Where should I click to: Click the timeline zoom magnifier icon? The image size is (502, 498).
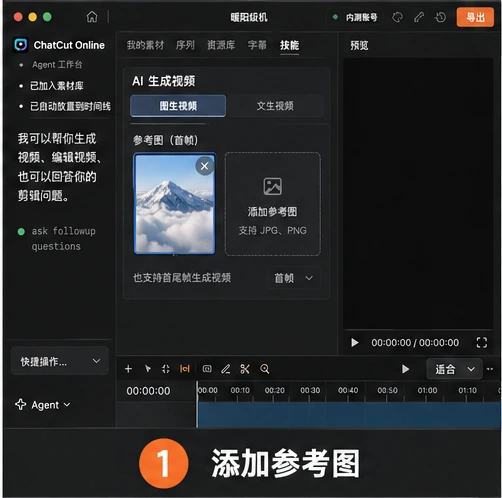pos(265,369)
